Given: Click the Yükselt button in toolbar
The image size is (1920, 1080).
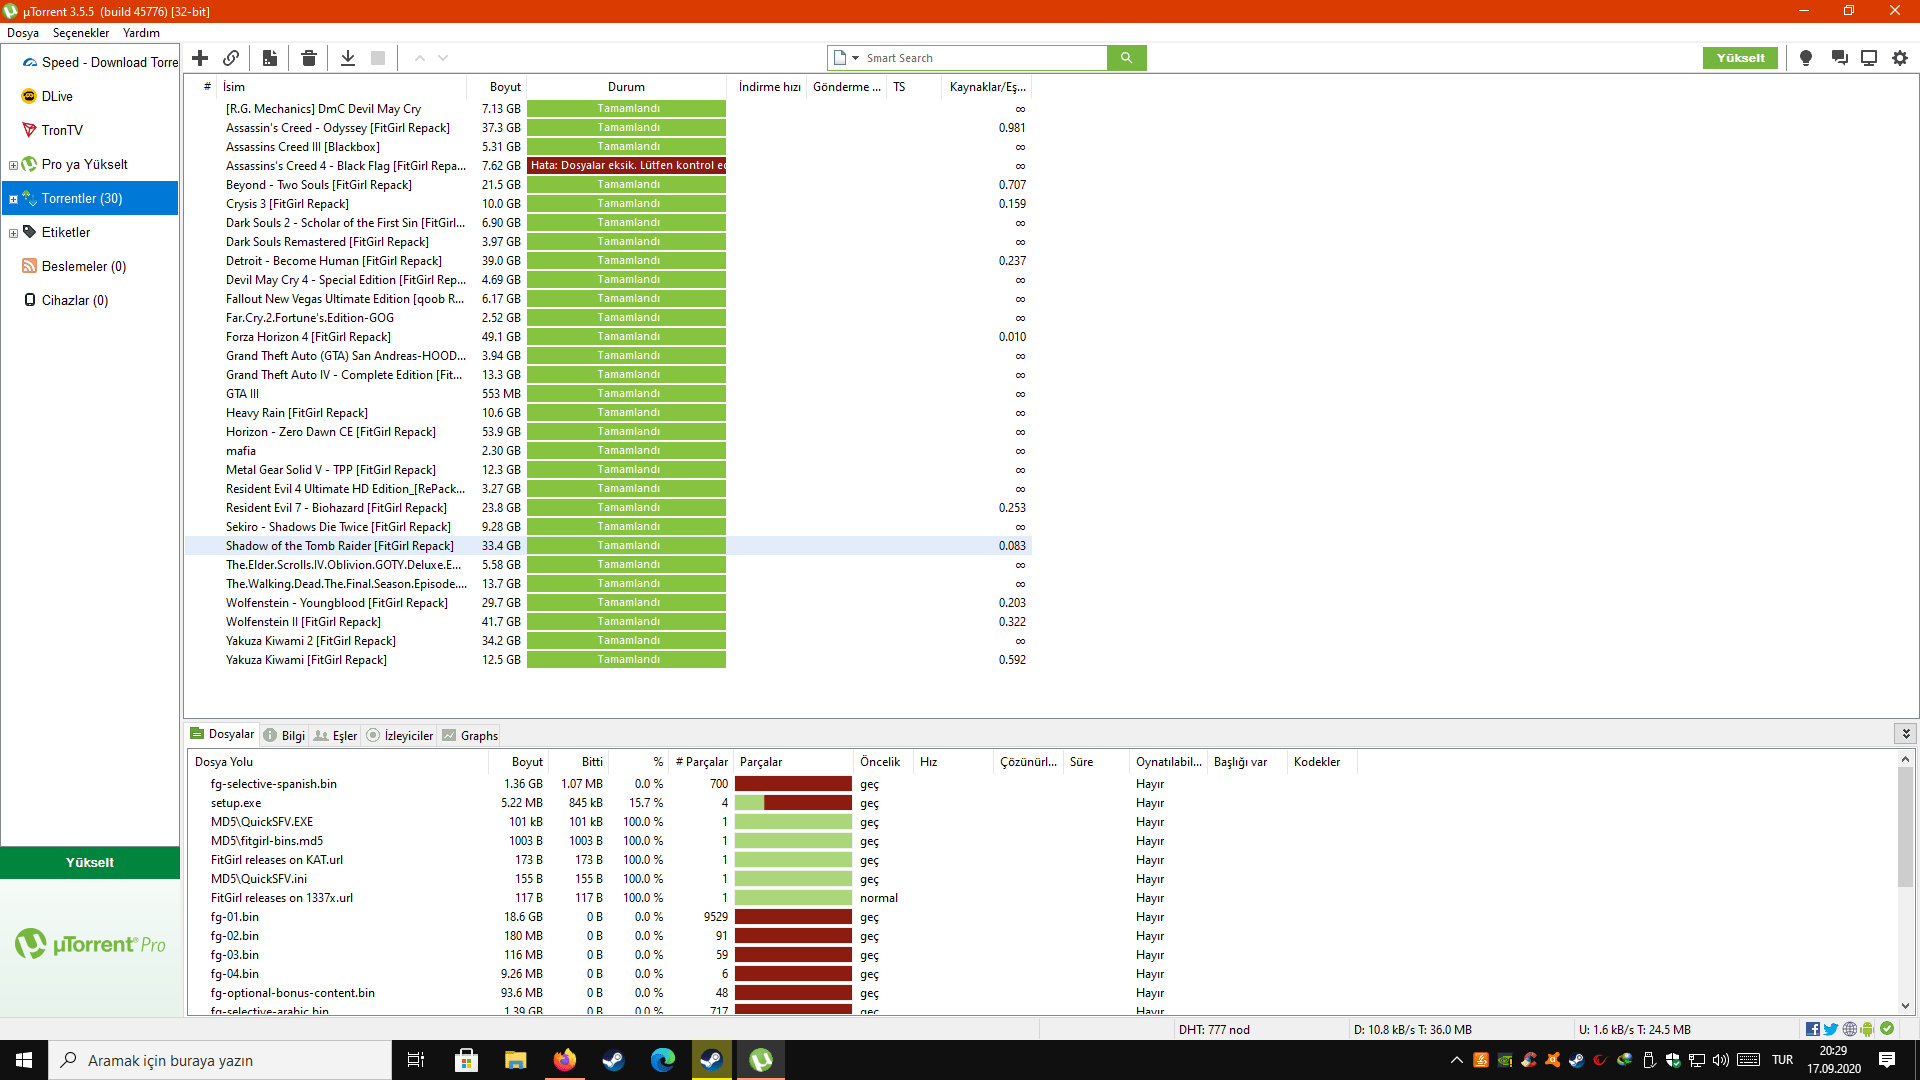Looking at the screenshot, I should [x=1740, y=58].
